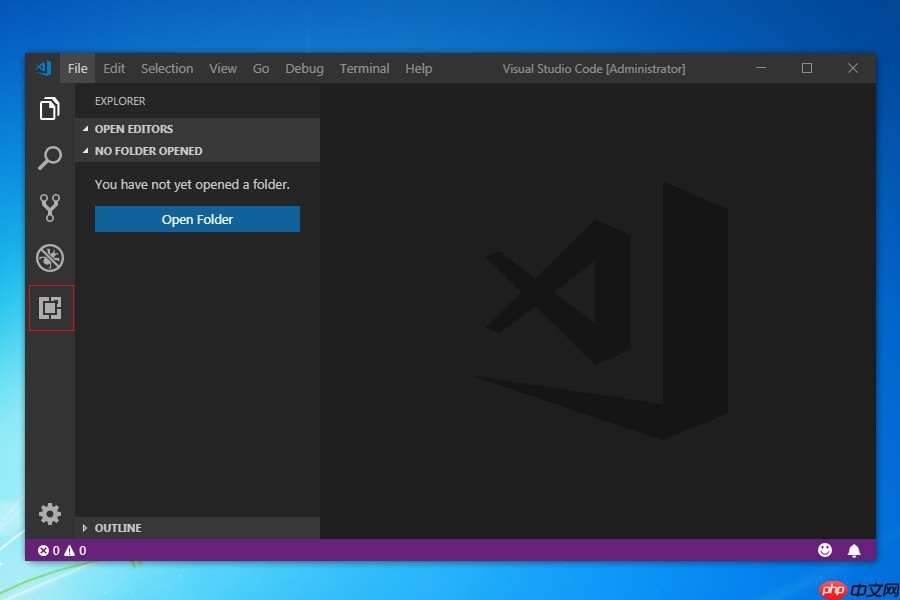Open the Explorer view in activity bar
Image resolution: width=900 pixels, height=600 pixels.
click(x=50, y=109)
